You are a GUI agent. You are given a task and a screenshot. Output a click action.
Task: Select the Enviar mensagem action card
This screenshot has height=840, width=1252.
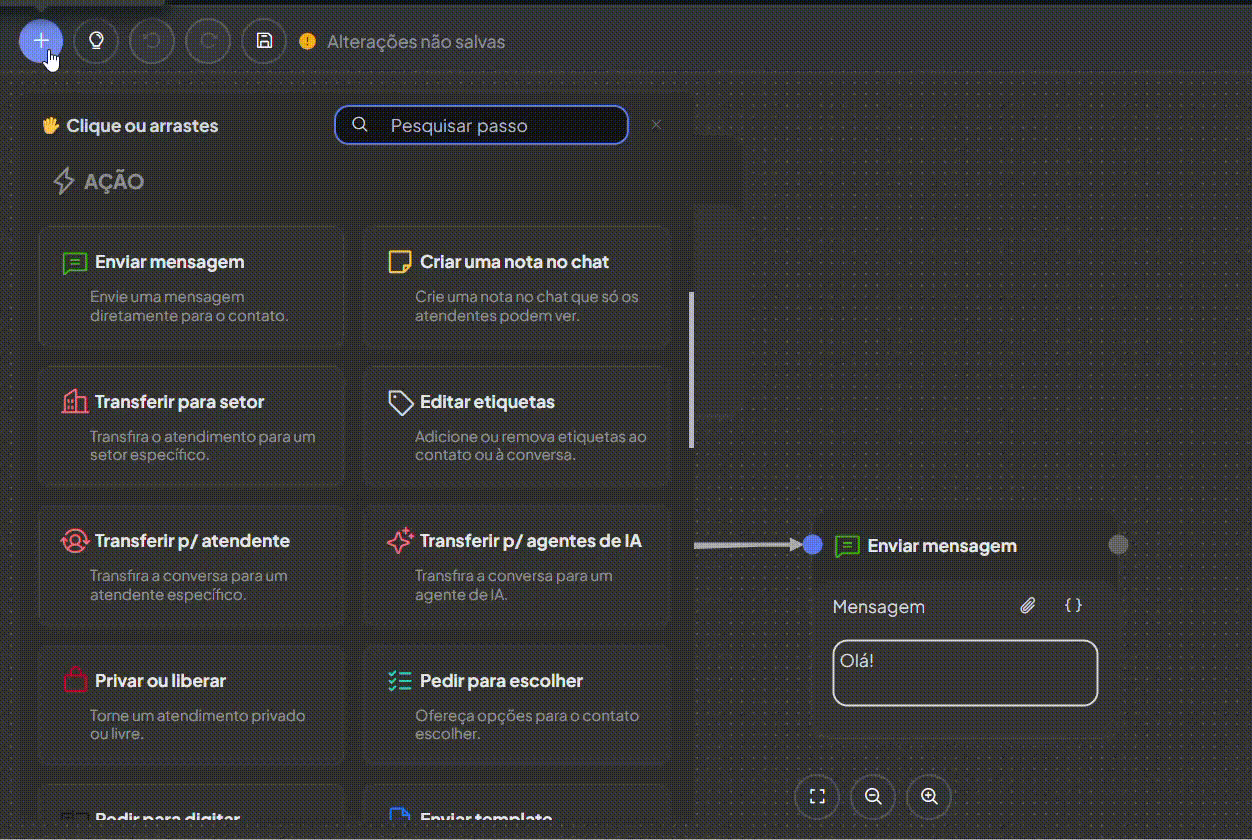192,287
